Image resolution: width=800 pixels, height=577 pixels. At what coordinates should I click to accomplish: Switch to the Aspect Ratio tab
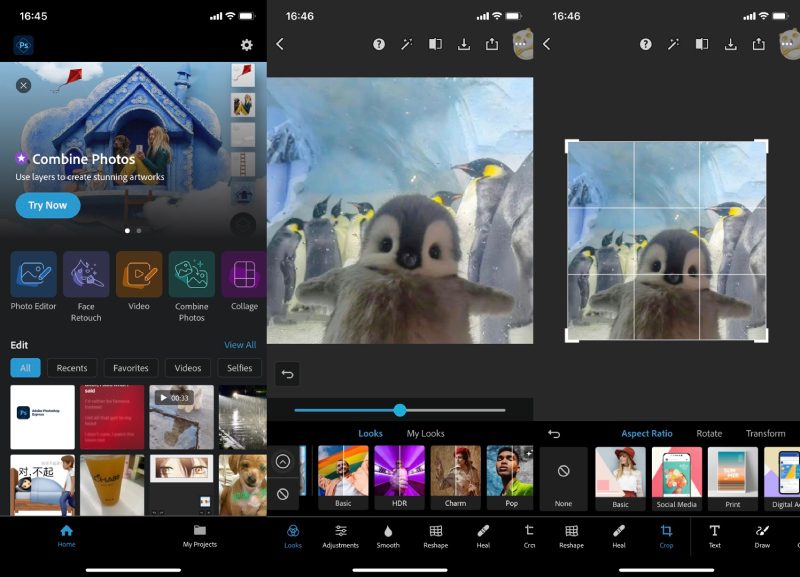646,433
